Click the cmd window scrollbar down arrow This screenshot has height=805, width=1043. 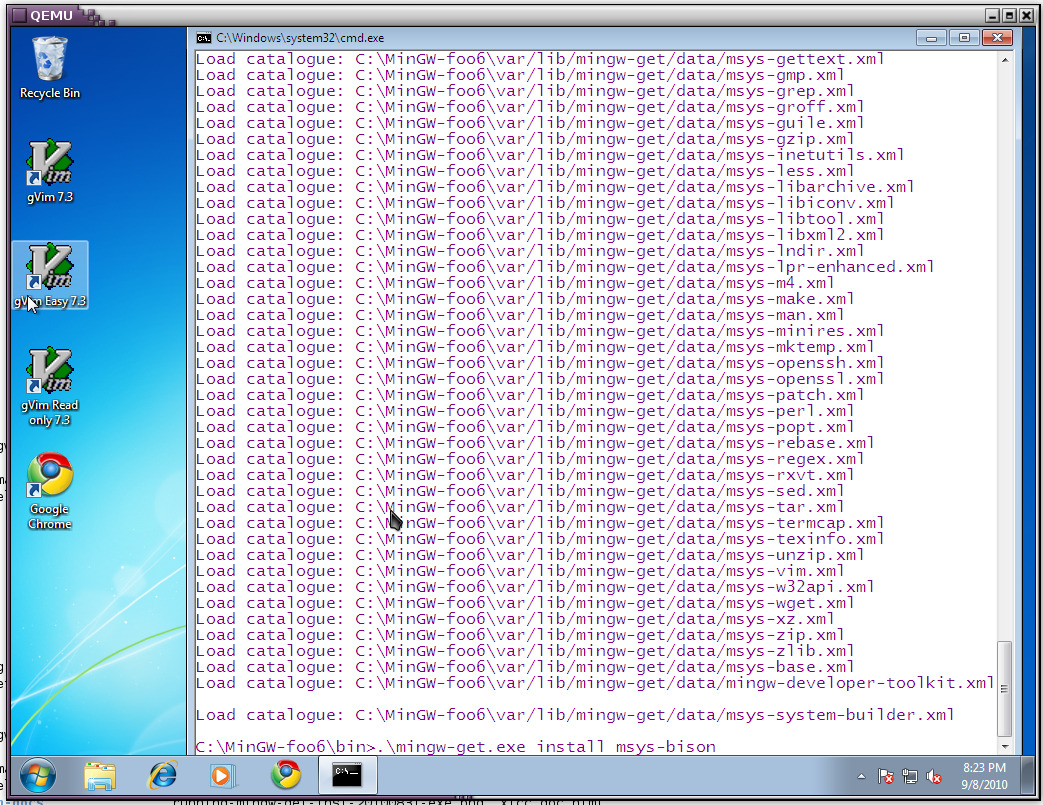pos(1004,745)
